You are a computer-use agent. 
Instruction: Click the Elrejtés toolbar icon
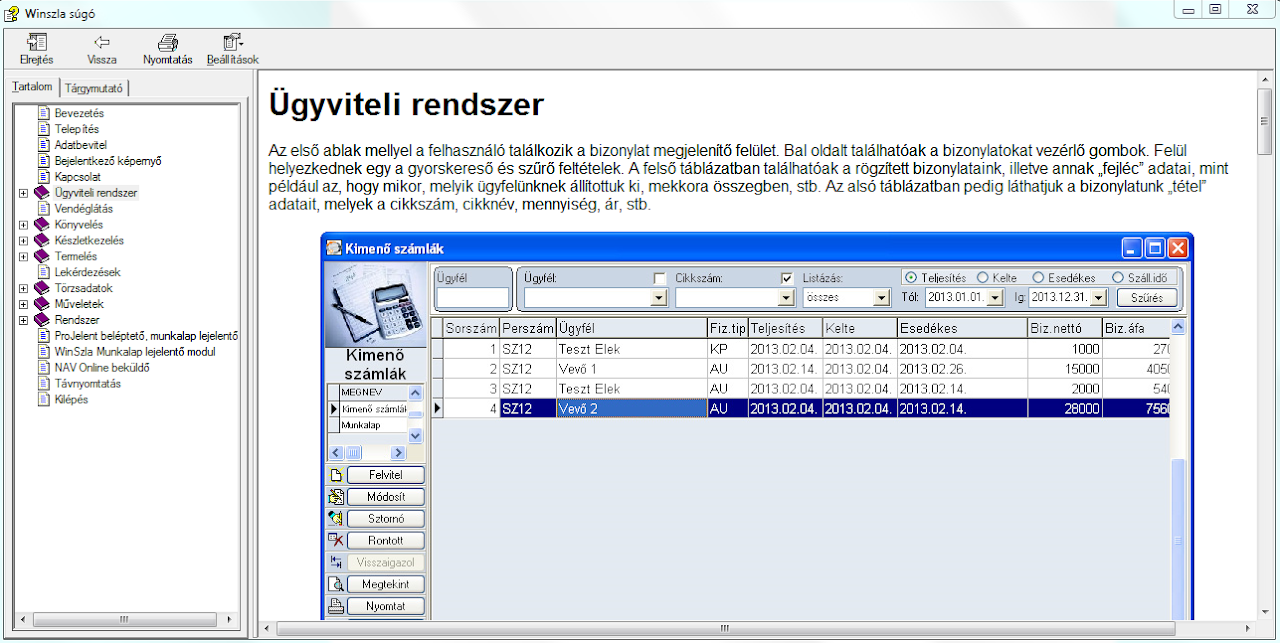[37, 42]
